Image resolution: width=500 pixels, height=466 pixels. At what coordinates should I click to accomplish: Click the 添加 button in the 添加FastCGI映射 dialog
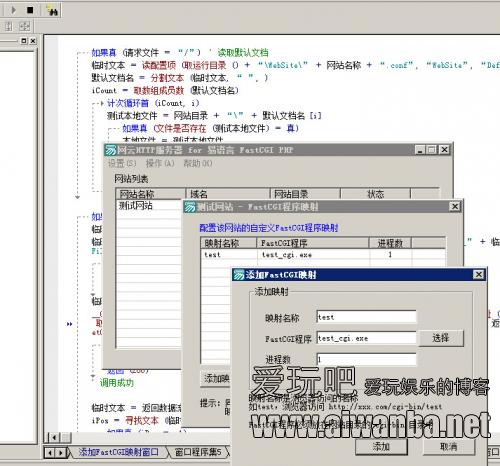coord(381,446)
